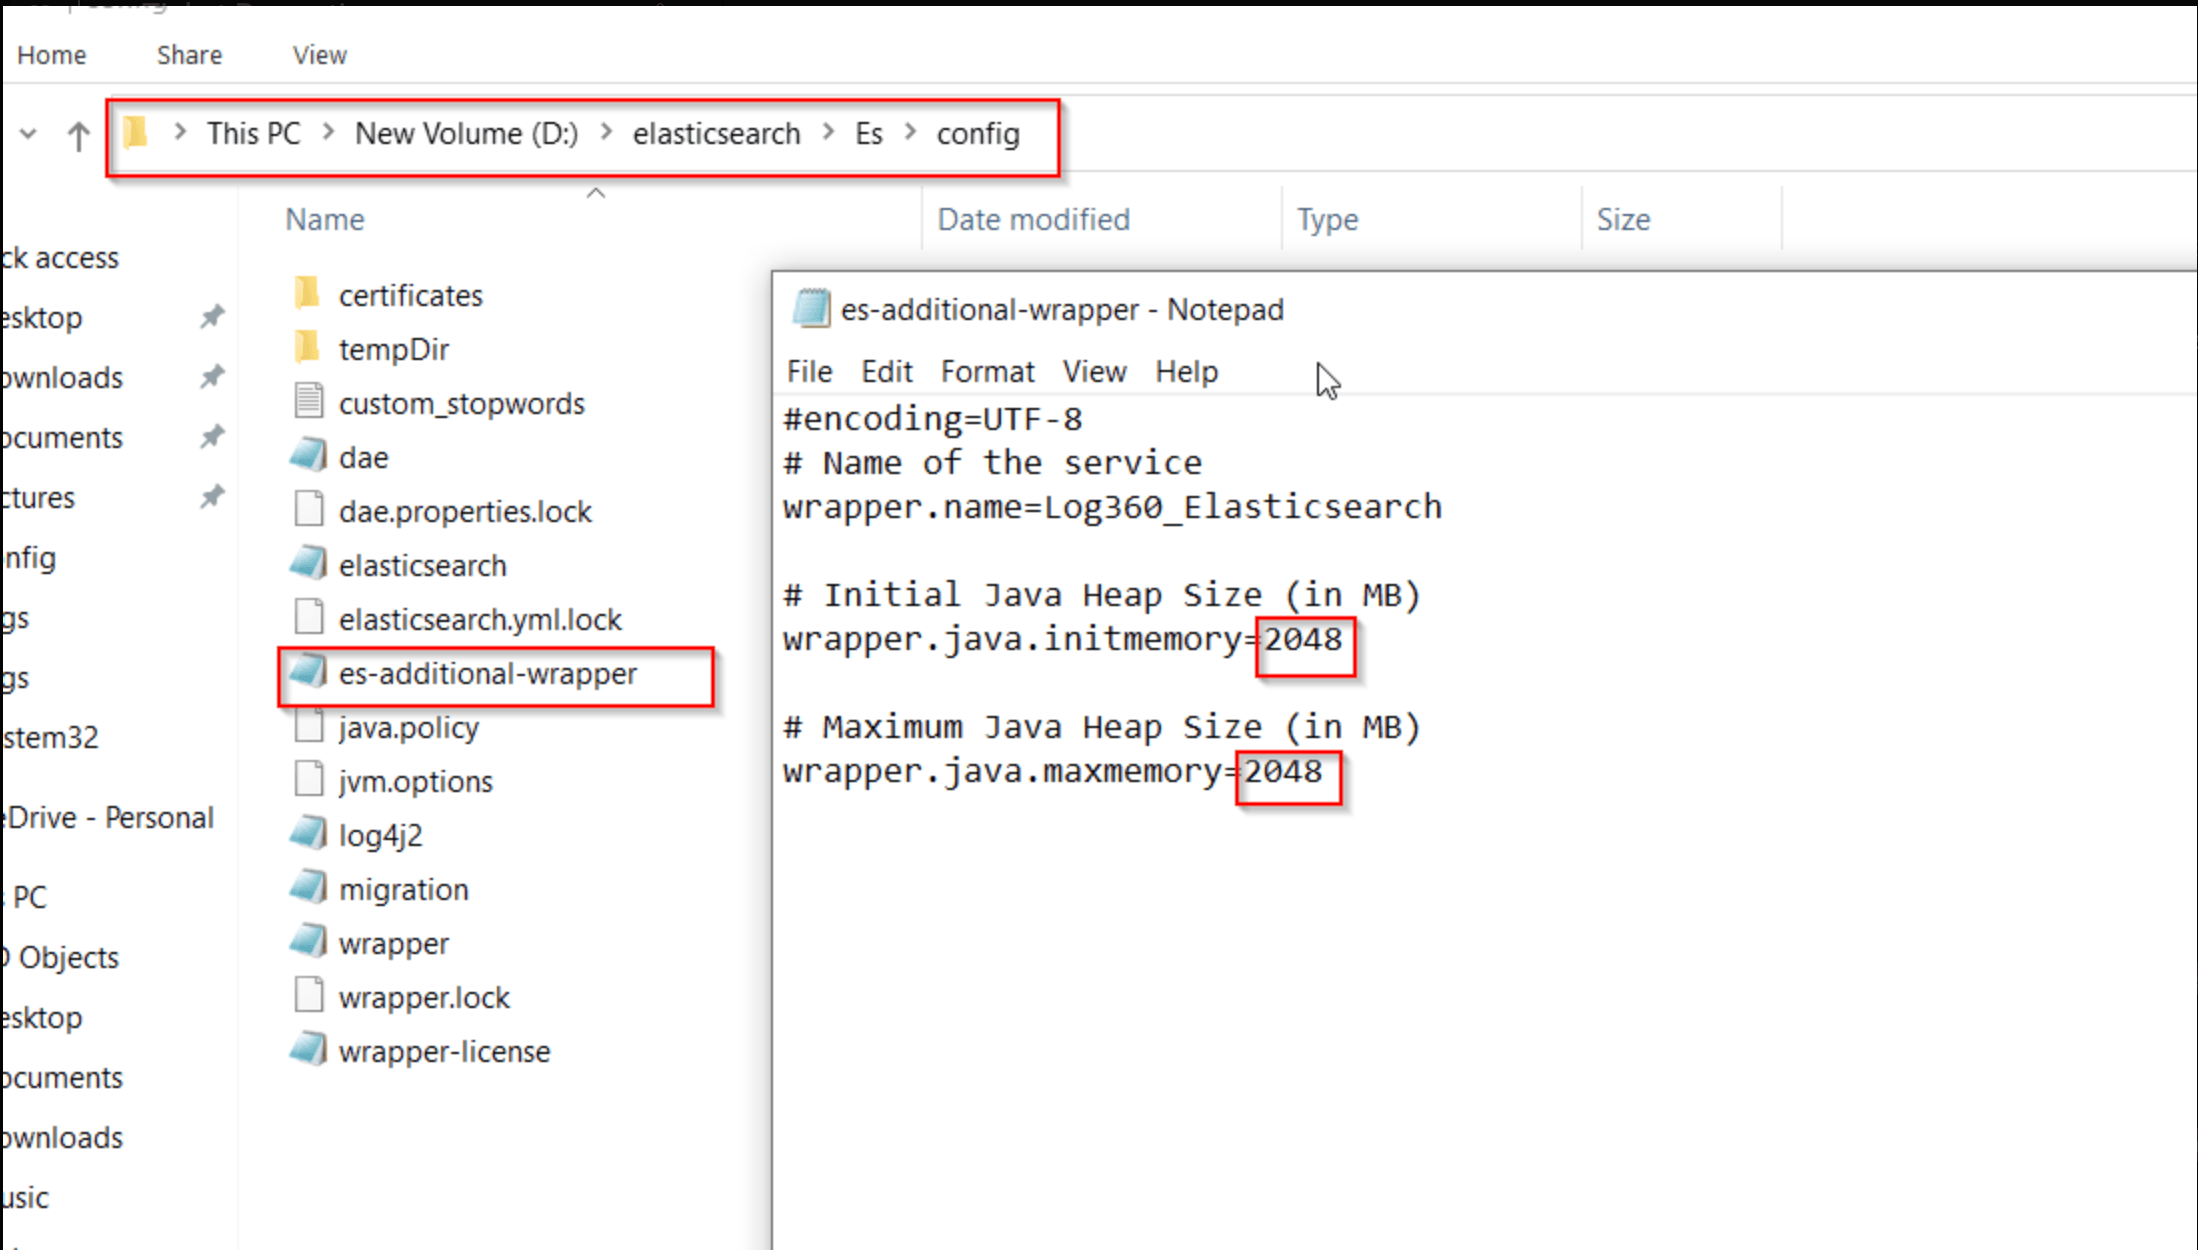Expand chevron after New Volume (D:)
Screen dimensions: 2198x1250
point(606,132)
